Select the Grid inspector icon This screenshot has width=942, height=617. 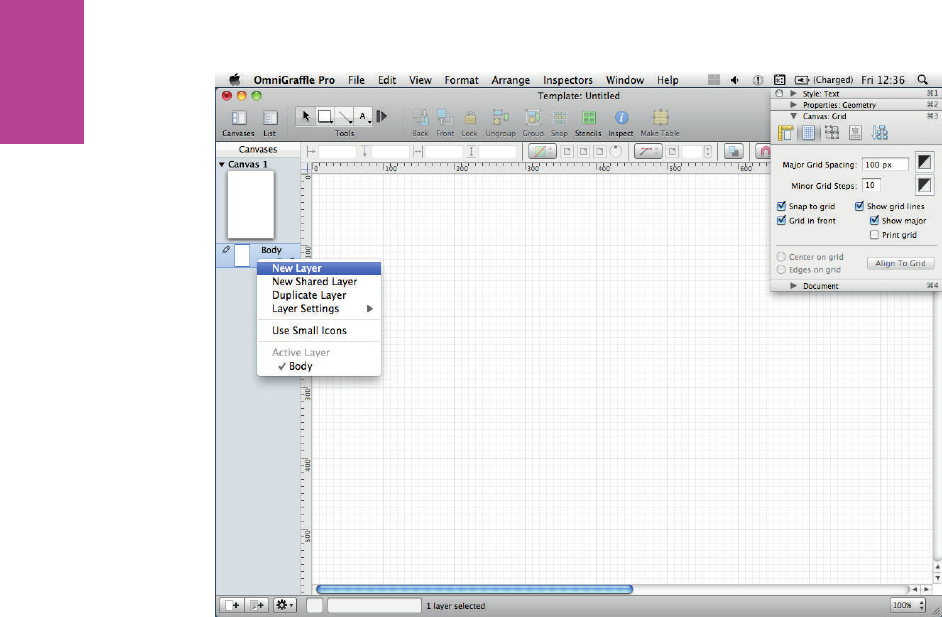[x=809, y=133]
